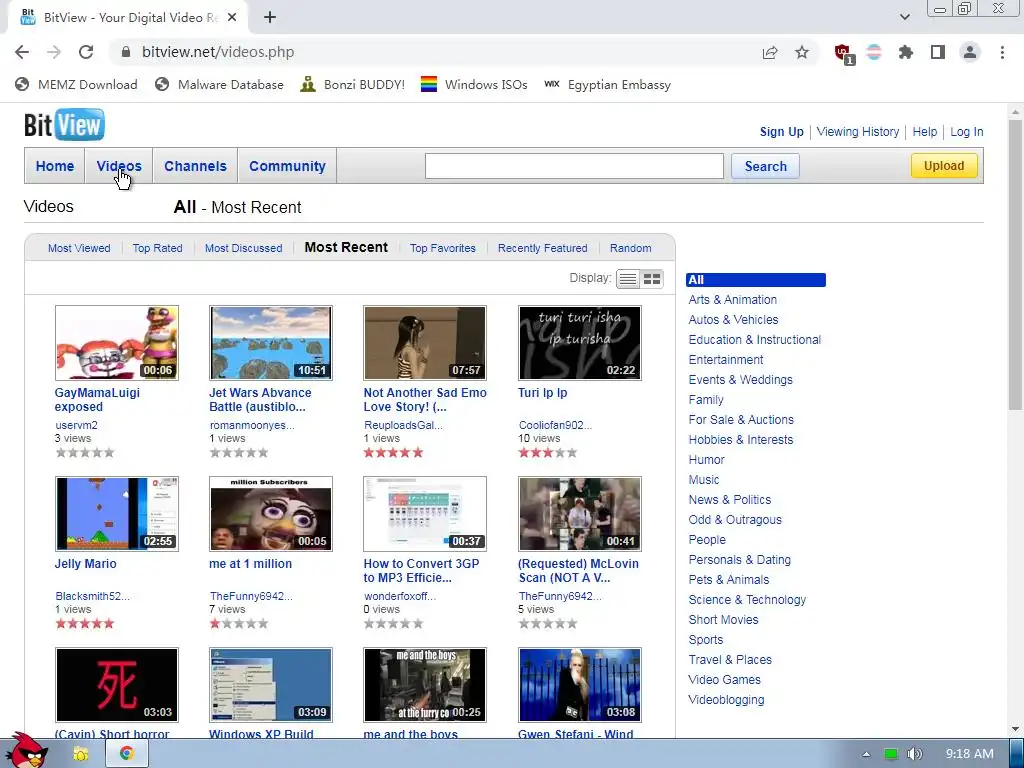Show Recently Featured videos

(543, 248)
